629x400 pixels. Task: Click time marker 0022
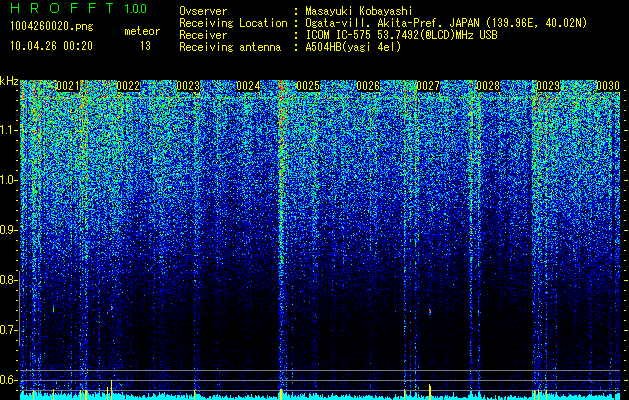(128, 86)
